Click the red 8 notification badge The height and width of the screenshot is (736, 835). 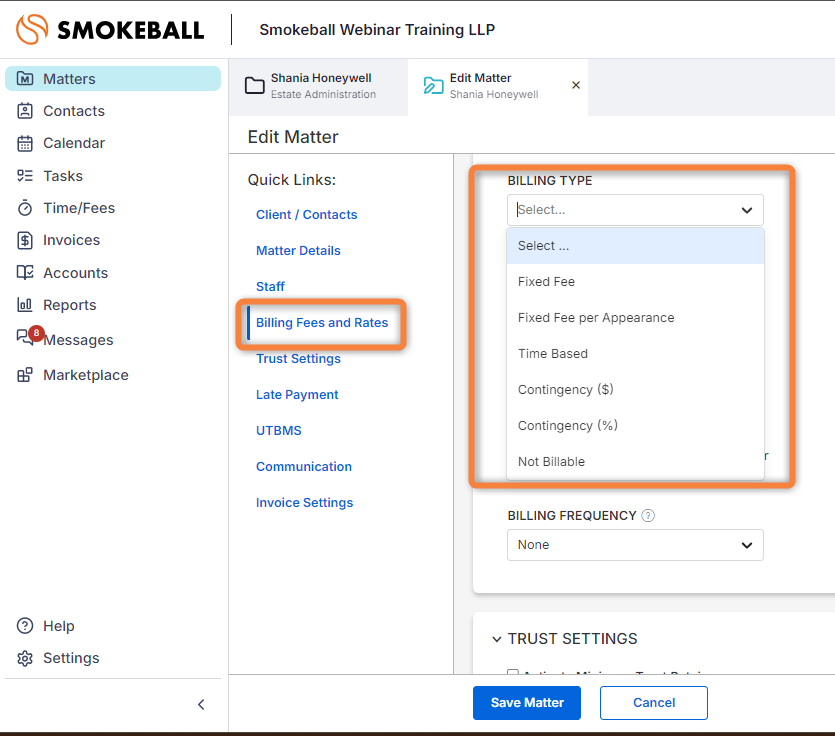(x=36, y=333)
